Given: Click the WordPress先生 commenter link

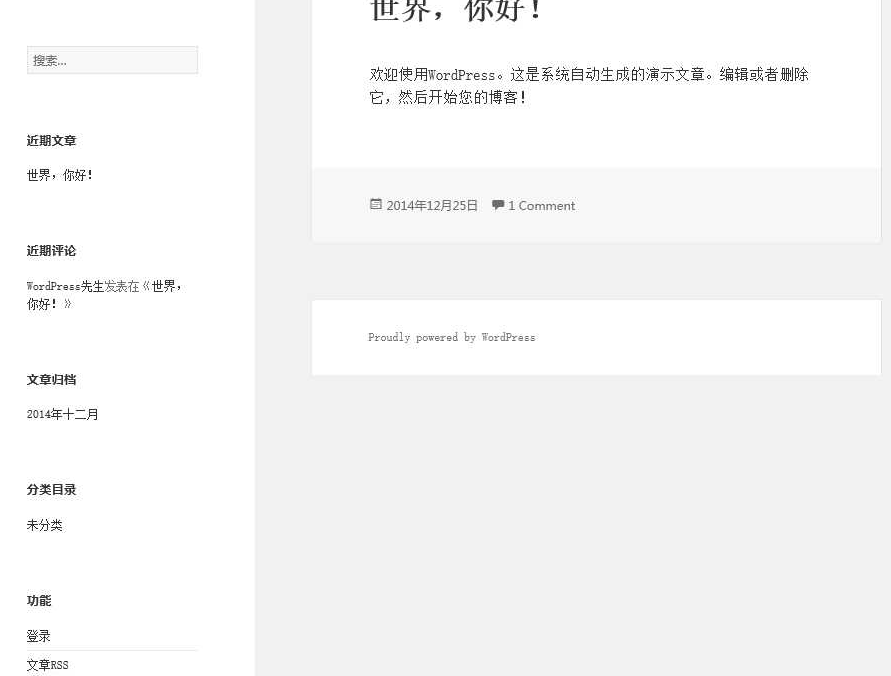Looking at the screenshot, I should [52, 285].
